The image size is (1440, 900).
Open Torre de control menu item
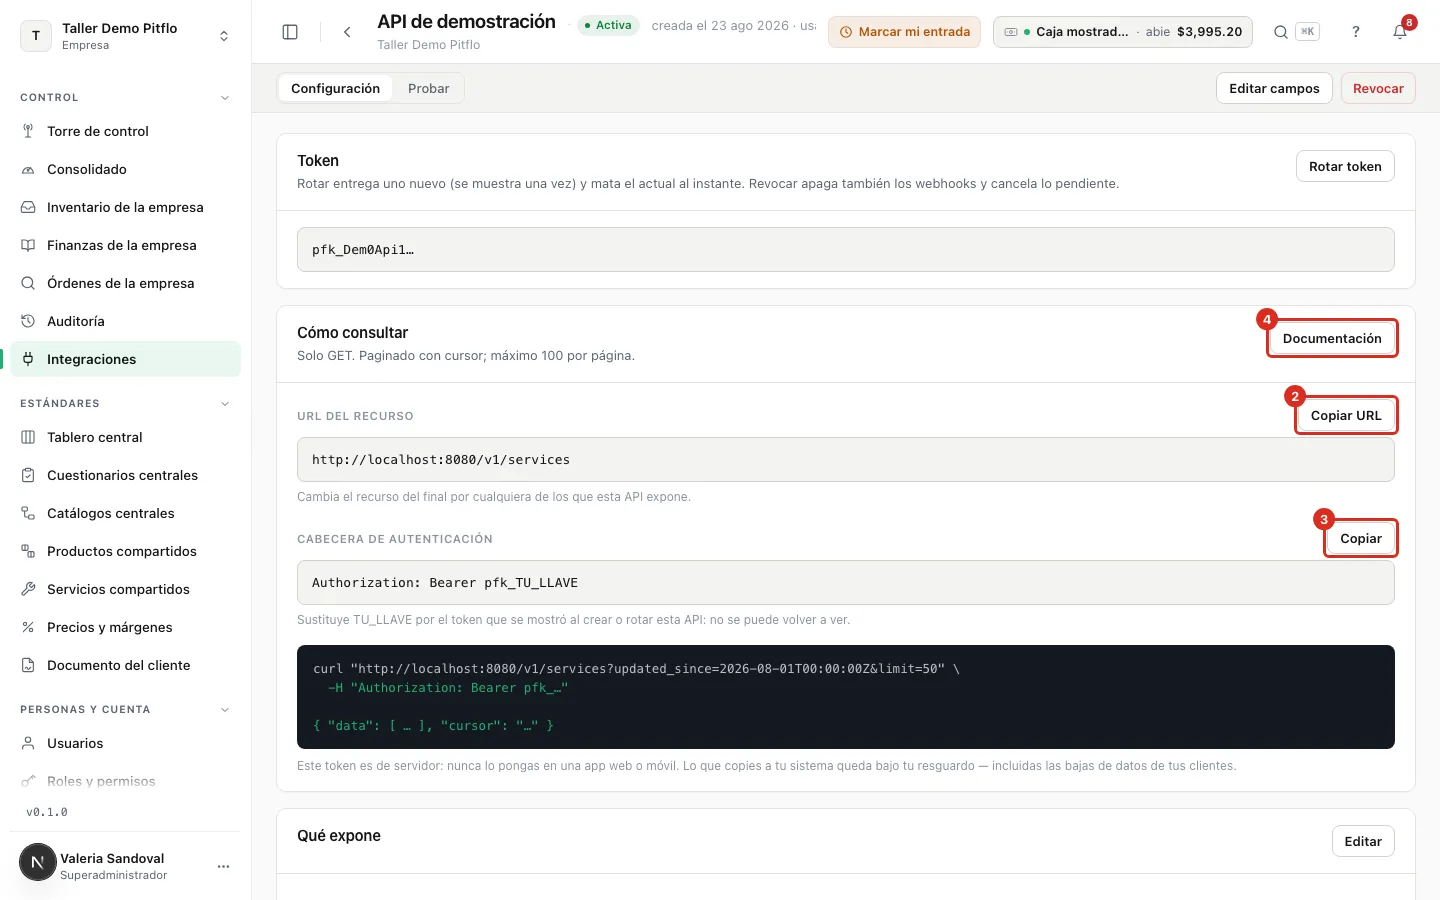click(126, 131)
